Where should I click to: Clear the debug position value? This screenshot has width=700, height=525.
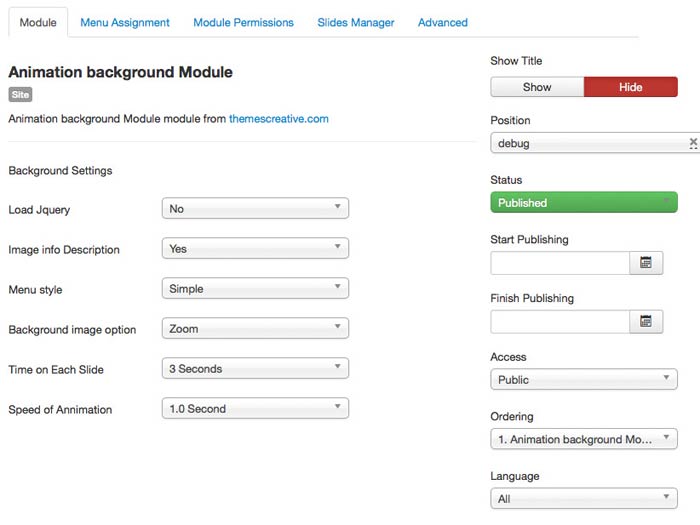tap(693, 143)
